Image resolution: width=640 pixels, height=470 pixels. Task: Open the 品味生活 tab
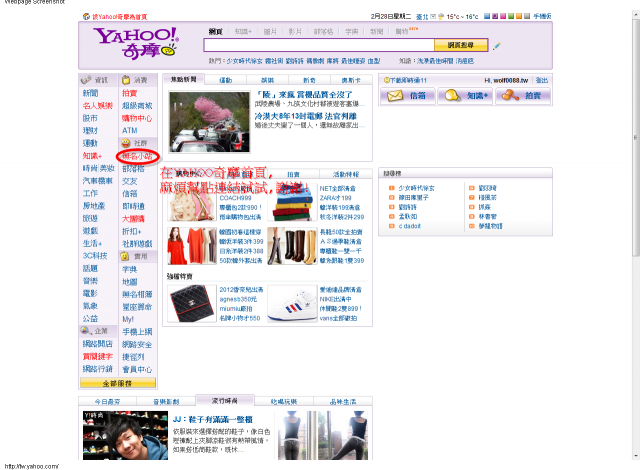tap(343, 401)
